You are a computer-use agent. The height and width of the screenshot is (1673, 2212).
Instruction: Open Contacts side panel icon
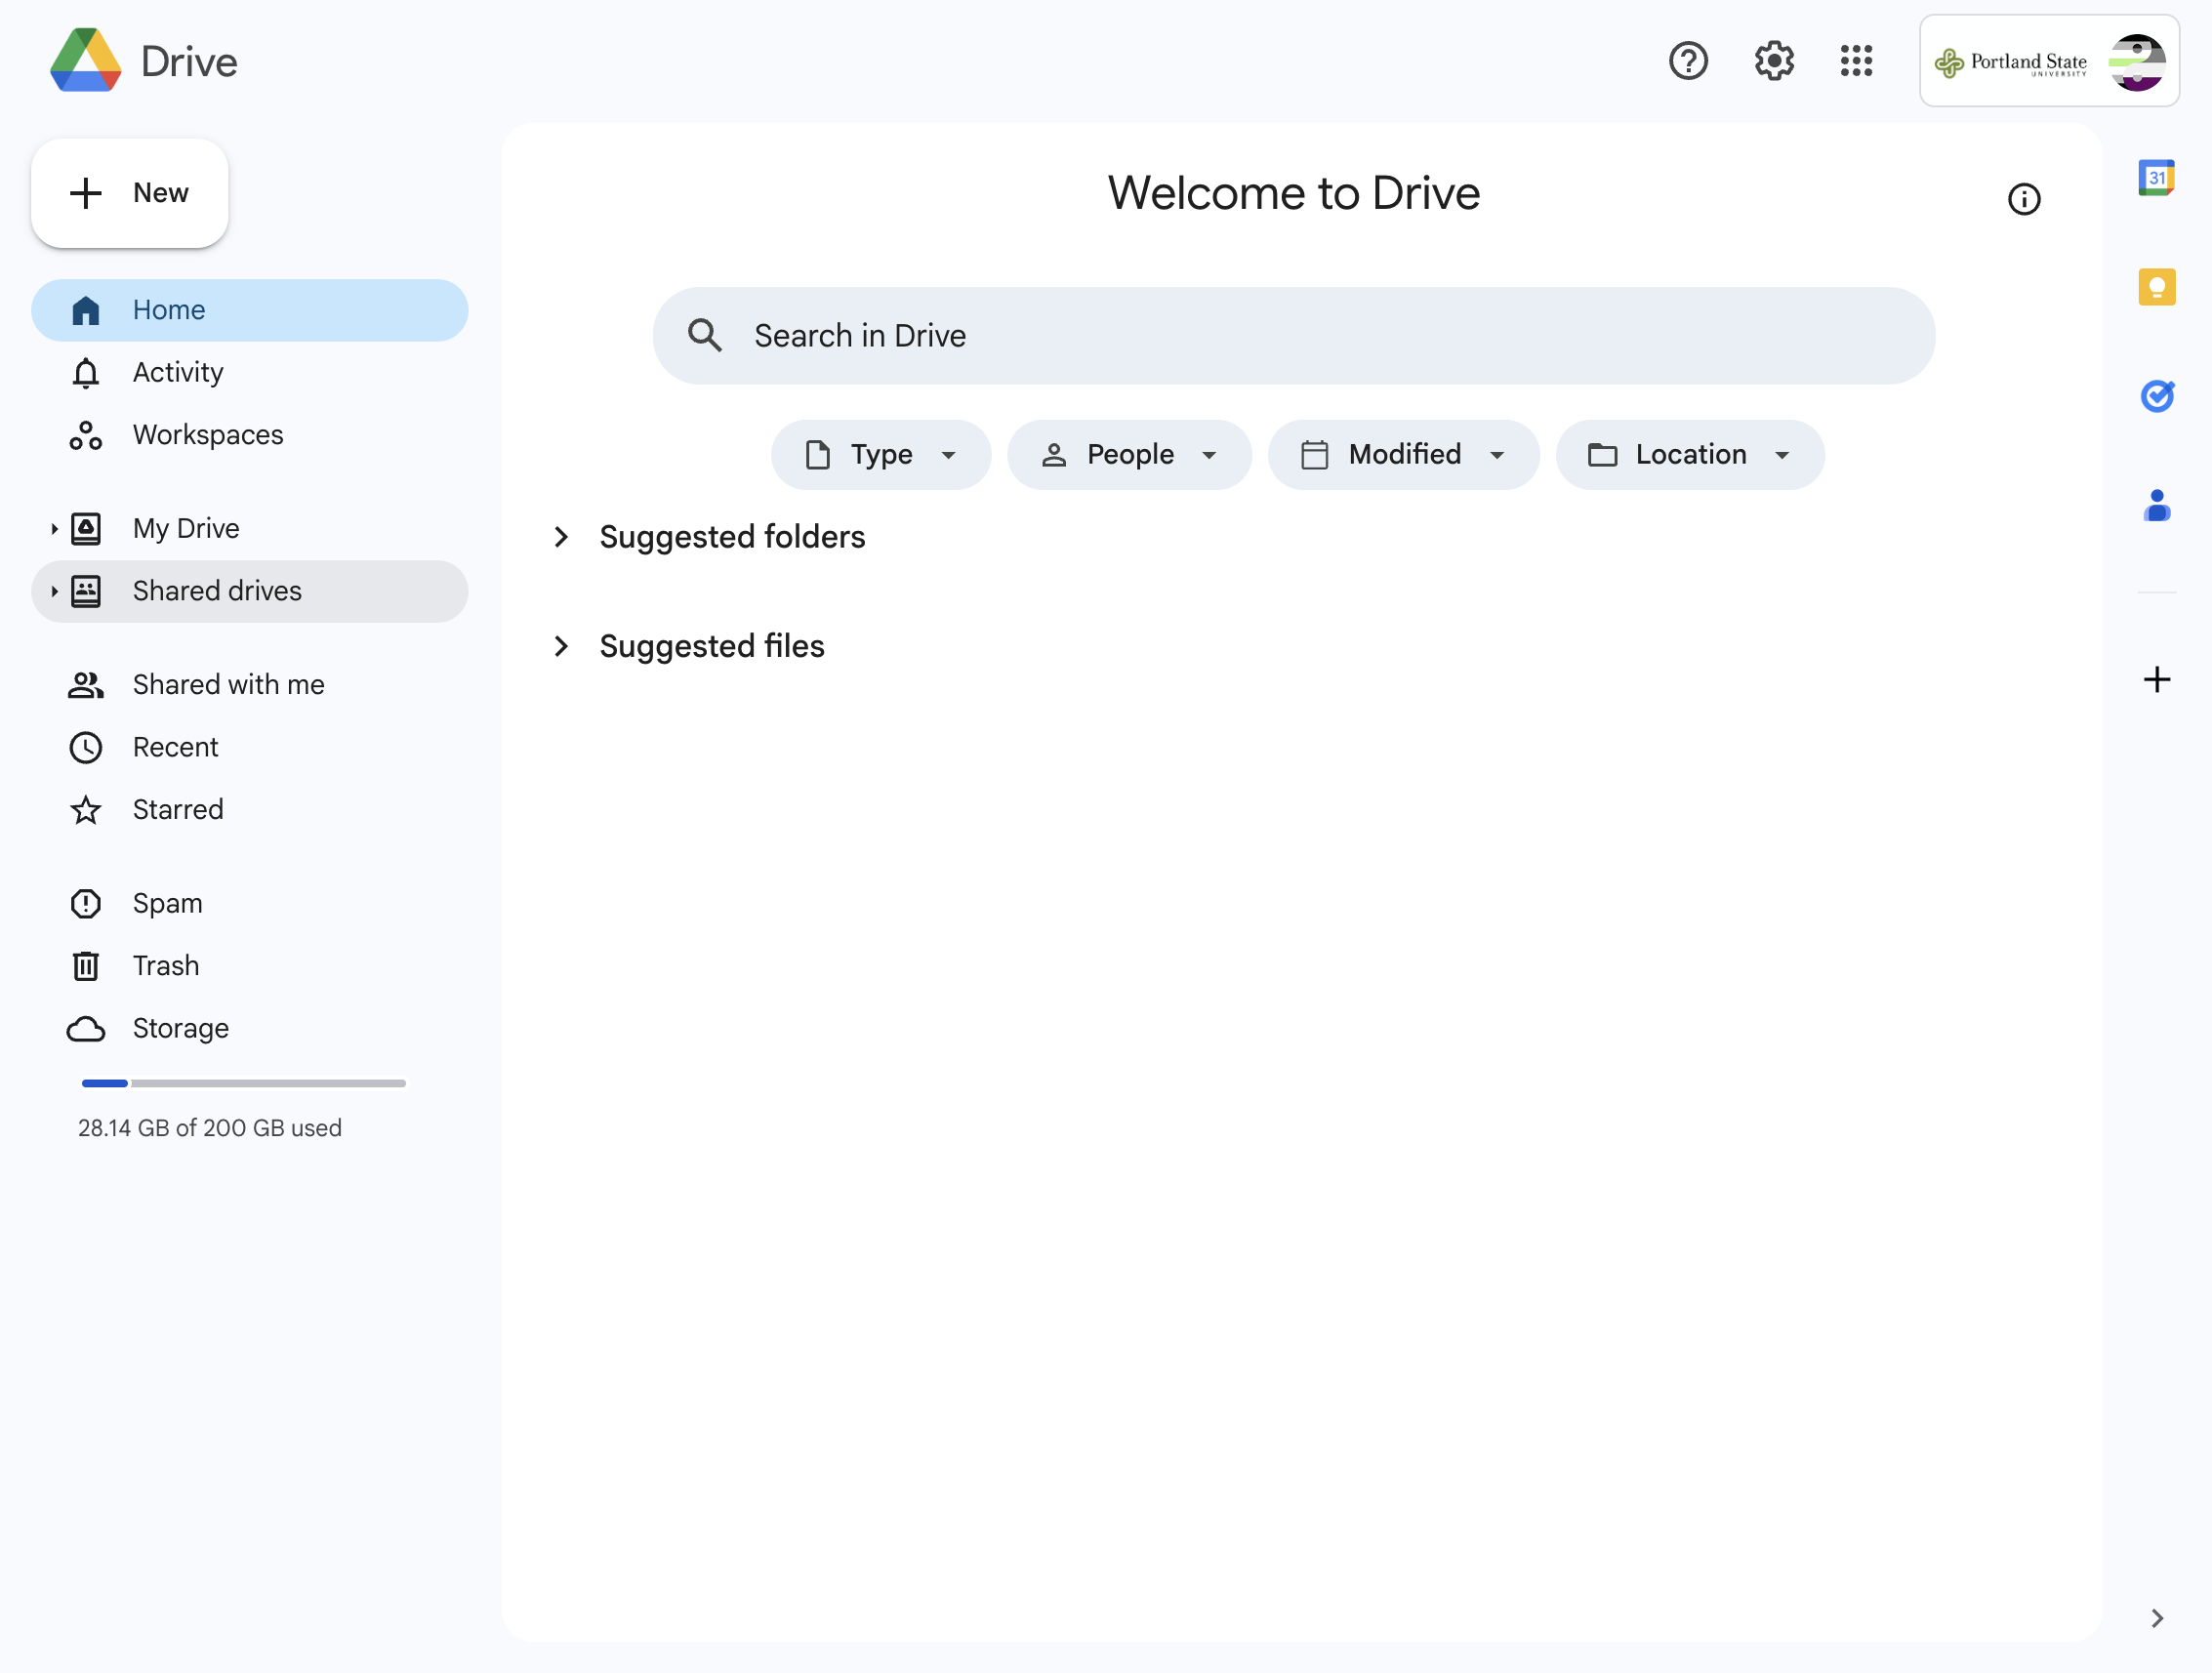click(x=2157, y=505)
